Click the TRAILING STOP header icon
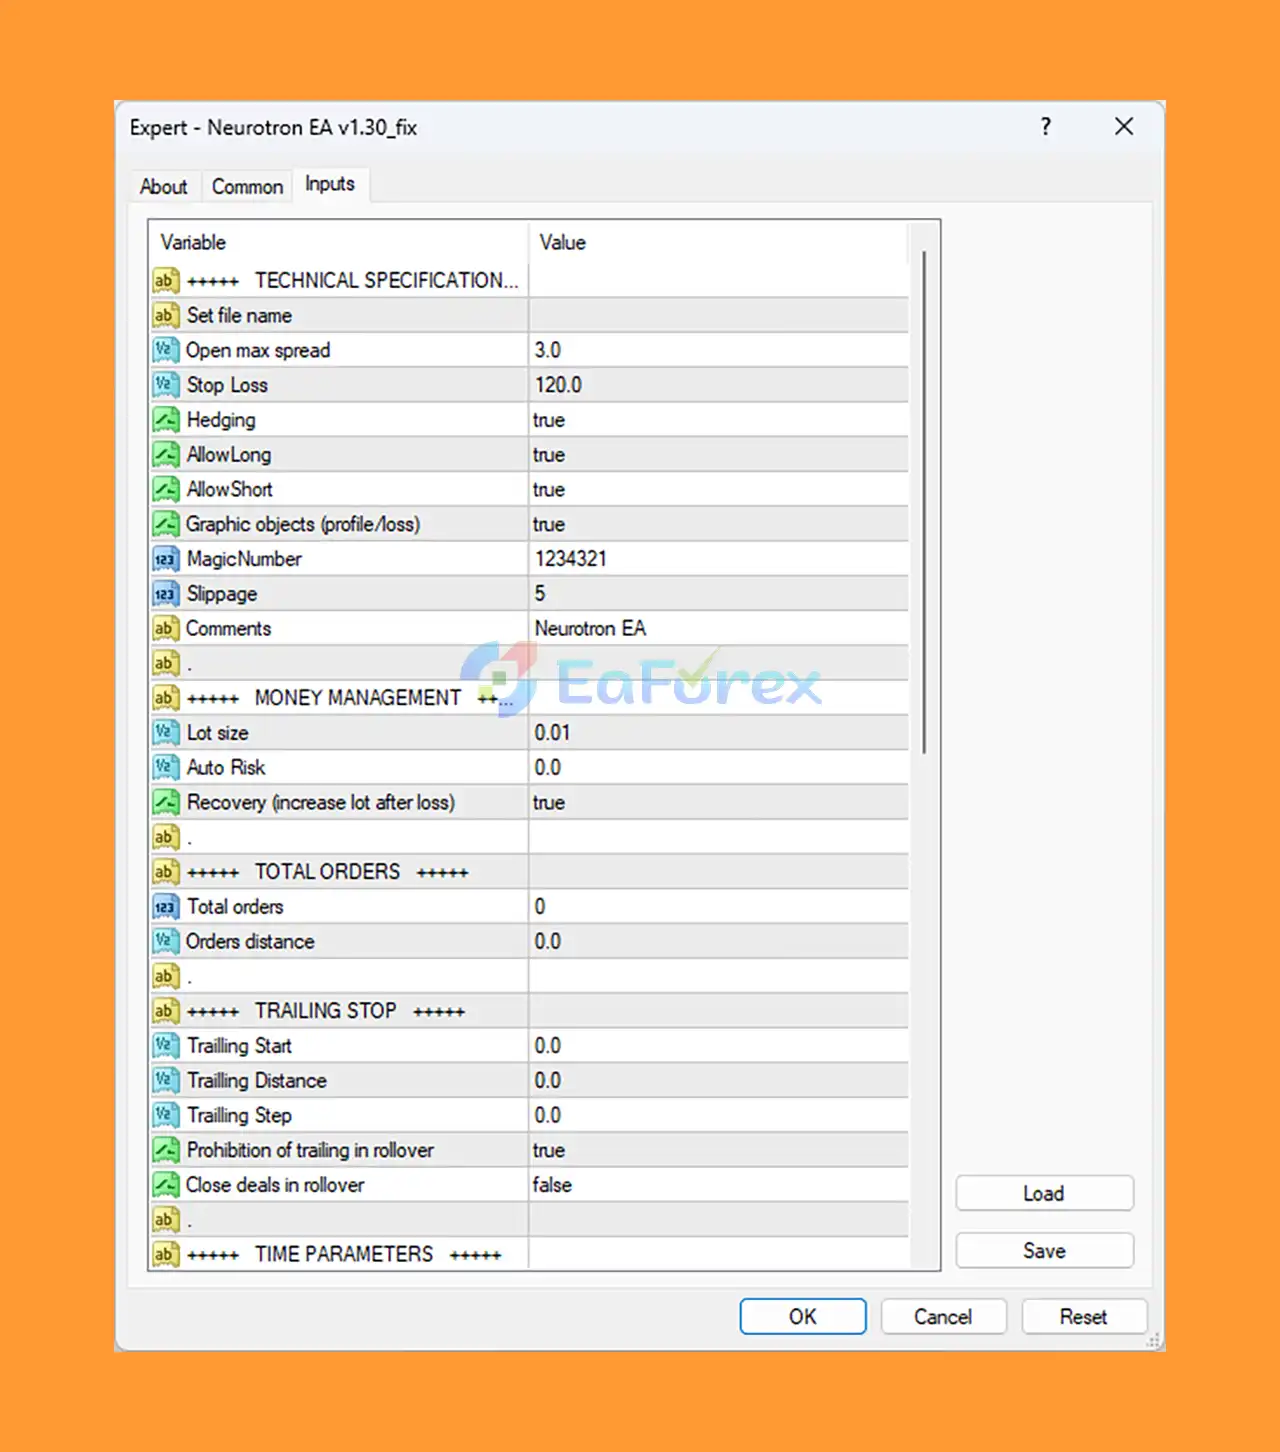The image size is (1280, 1452). coord(165,1011)
